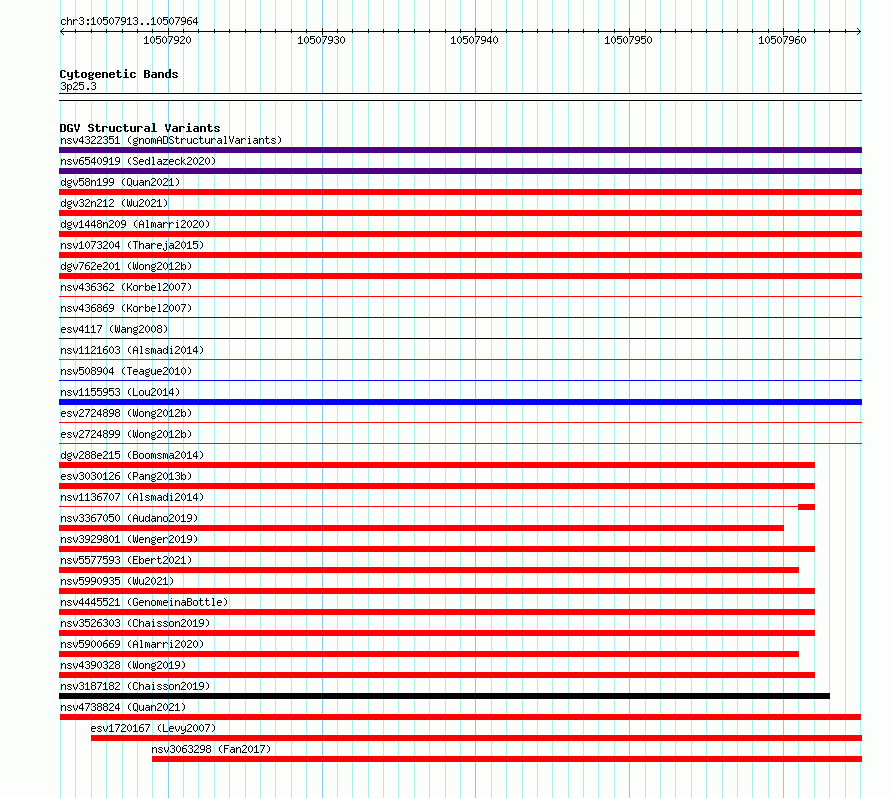Click the short red block on nsv1136707 track
The width and height of the screenshot is (890, 798).
(x=807, y=507)
